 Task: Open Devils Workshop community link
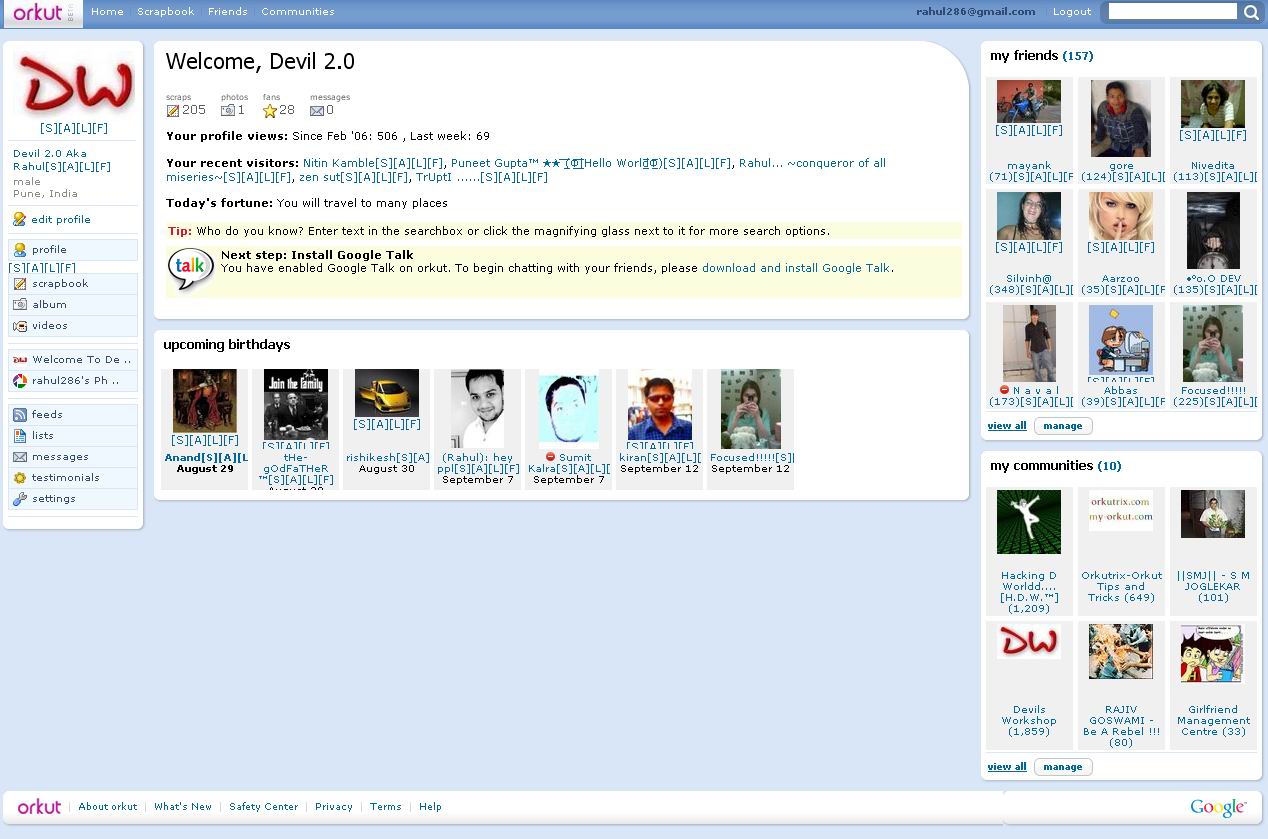(x=1029, y=721)
